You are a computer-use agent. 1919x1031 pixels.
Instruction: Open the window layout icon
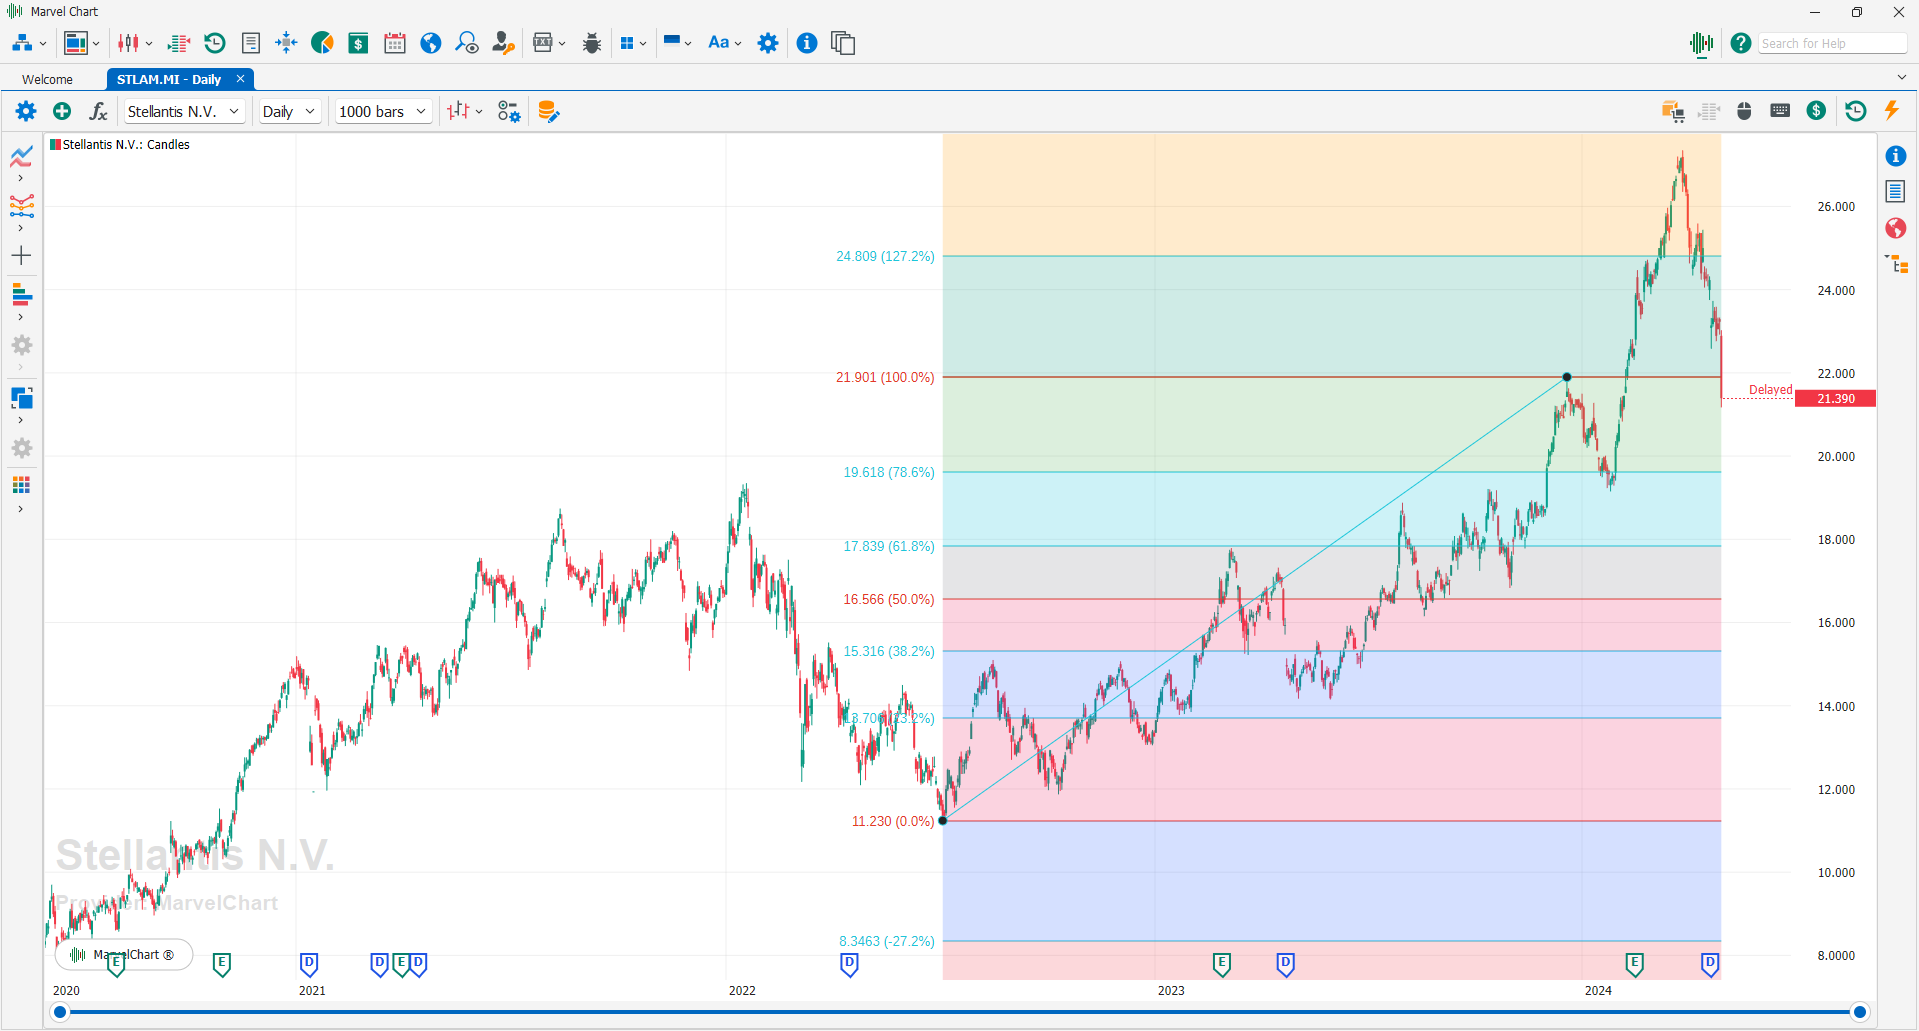(76, 43)
